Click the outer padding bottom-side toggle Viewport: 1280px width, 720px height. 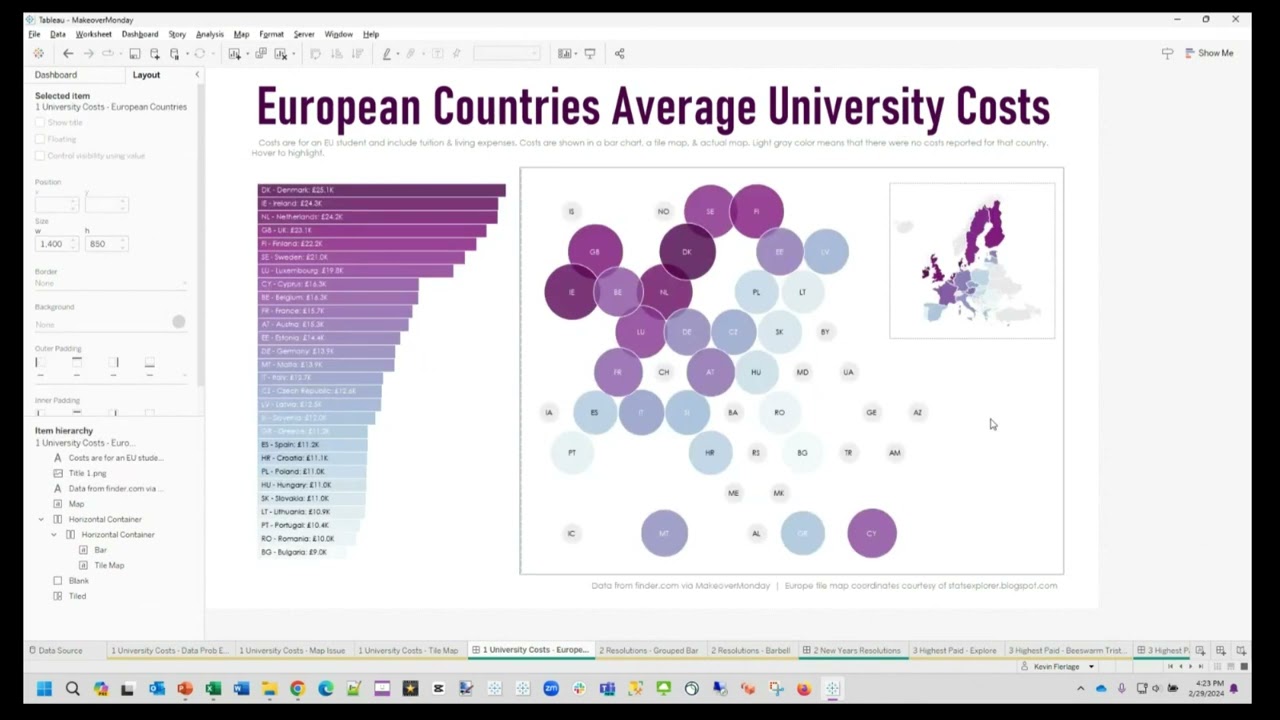[x=149, y=363]
